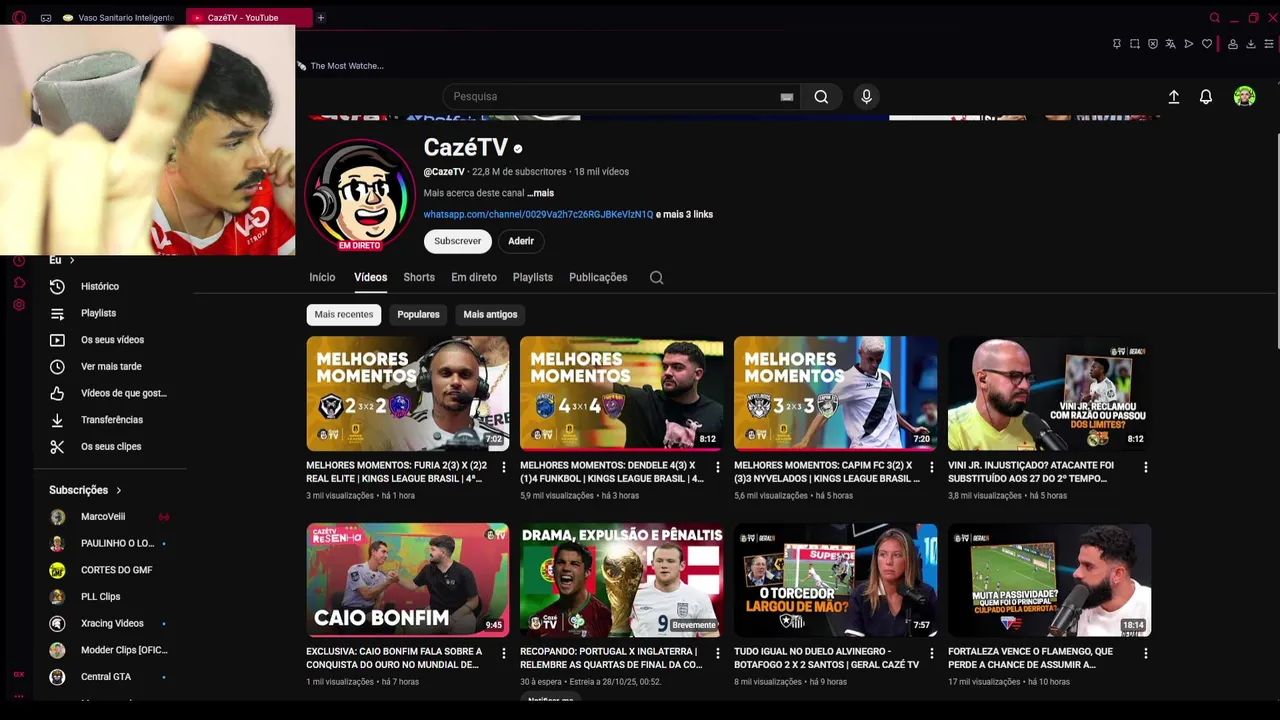This screenshot has height=720, width=1280.
Task: Open options menu for Portugal x Inglaterra video
Action: pyautogui.click(x=717, y=653)
